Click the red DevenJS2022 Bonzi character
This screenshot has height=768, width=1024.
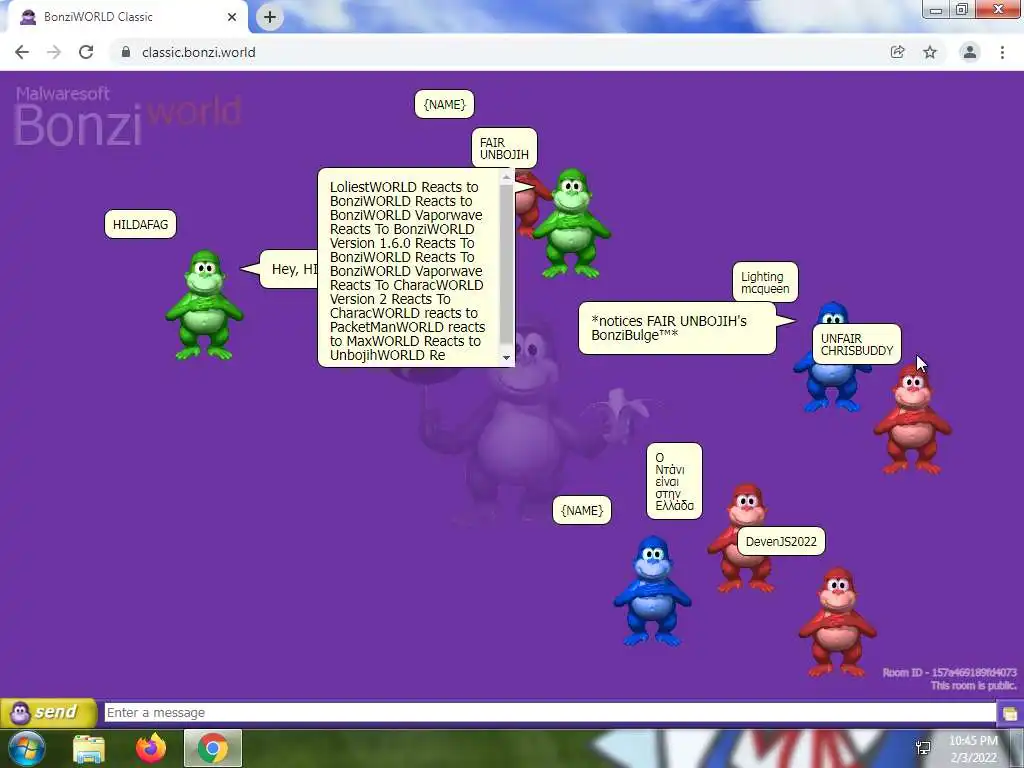click(x=837, y=622)
